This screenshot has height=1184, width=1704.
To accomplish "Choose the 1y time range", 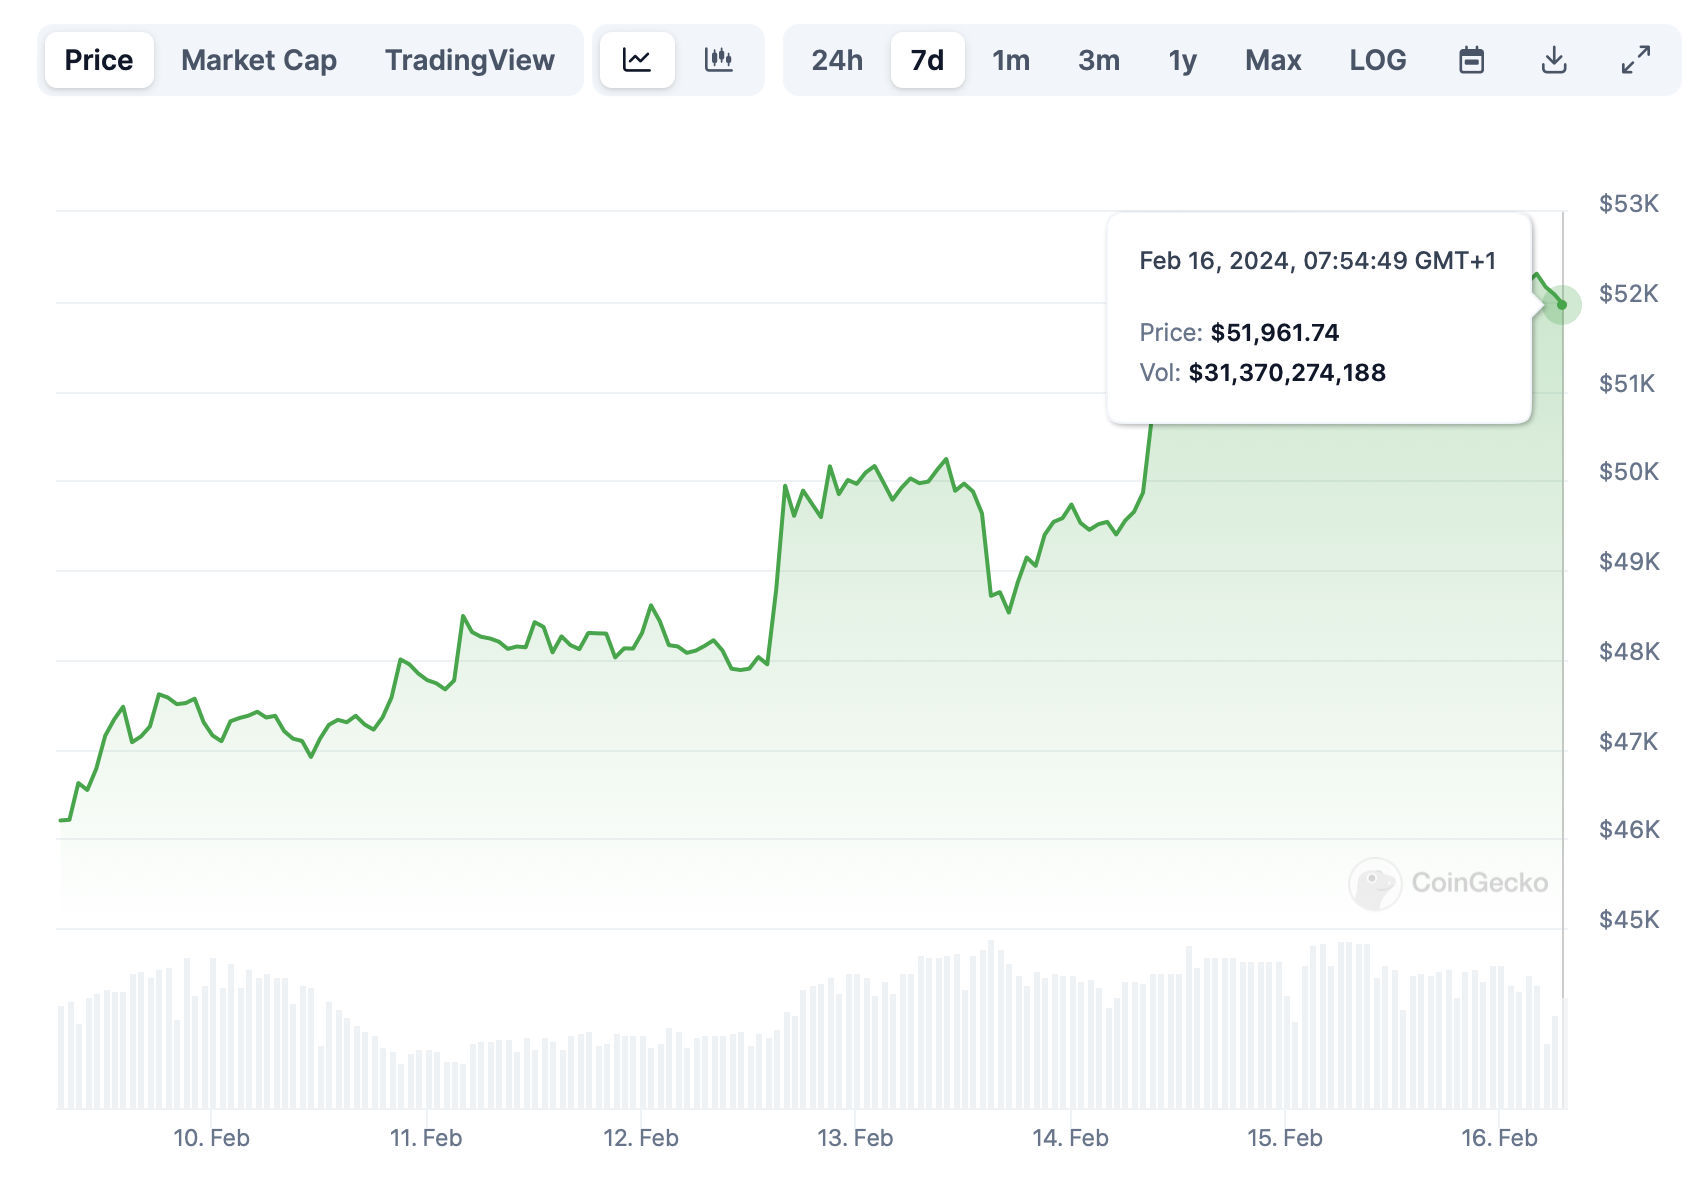I will [1182, 60].
